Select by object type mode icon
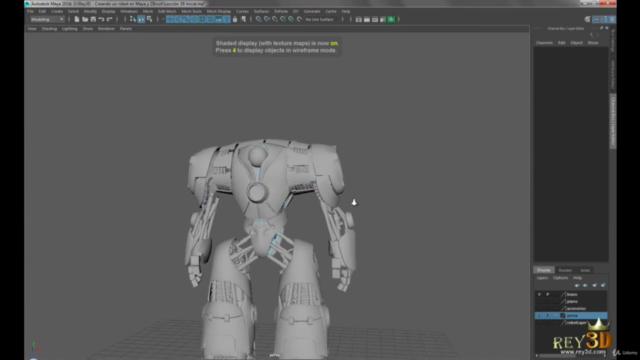The width and height of the screenshot is (640, 360). pos(141,19)
